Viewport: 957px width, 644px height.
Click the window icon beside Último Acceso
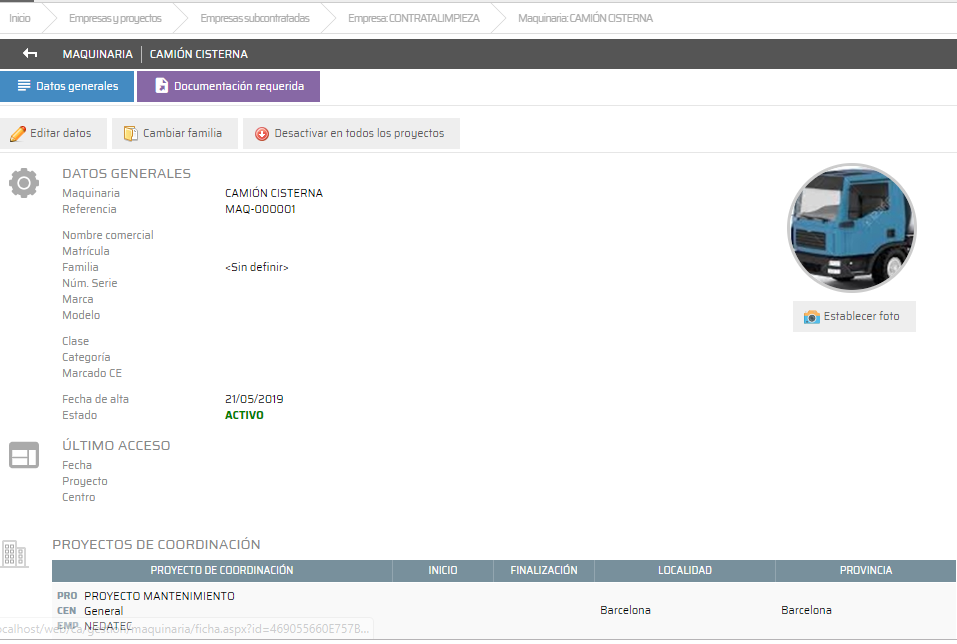(23, 455)
